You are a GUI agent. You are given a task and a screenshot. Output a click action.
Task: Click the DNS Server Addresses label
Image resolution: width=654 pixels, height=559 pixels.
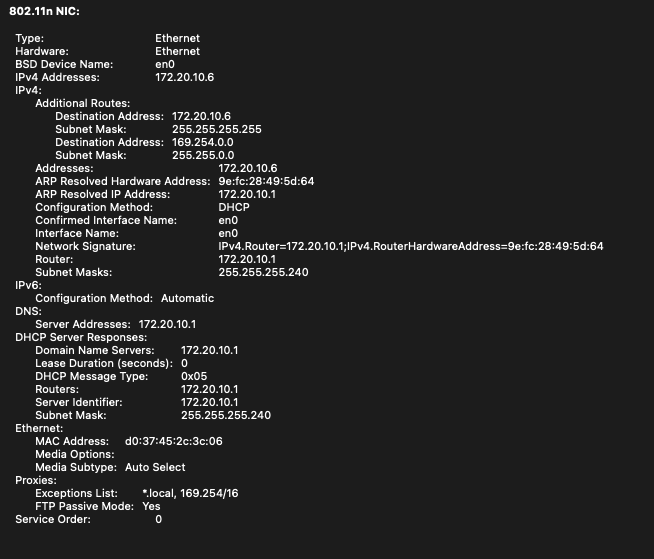[82, 324]
